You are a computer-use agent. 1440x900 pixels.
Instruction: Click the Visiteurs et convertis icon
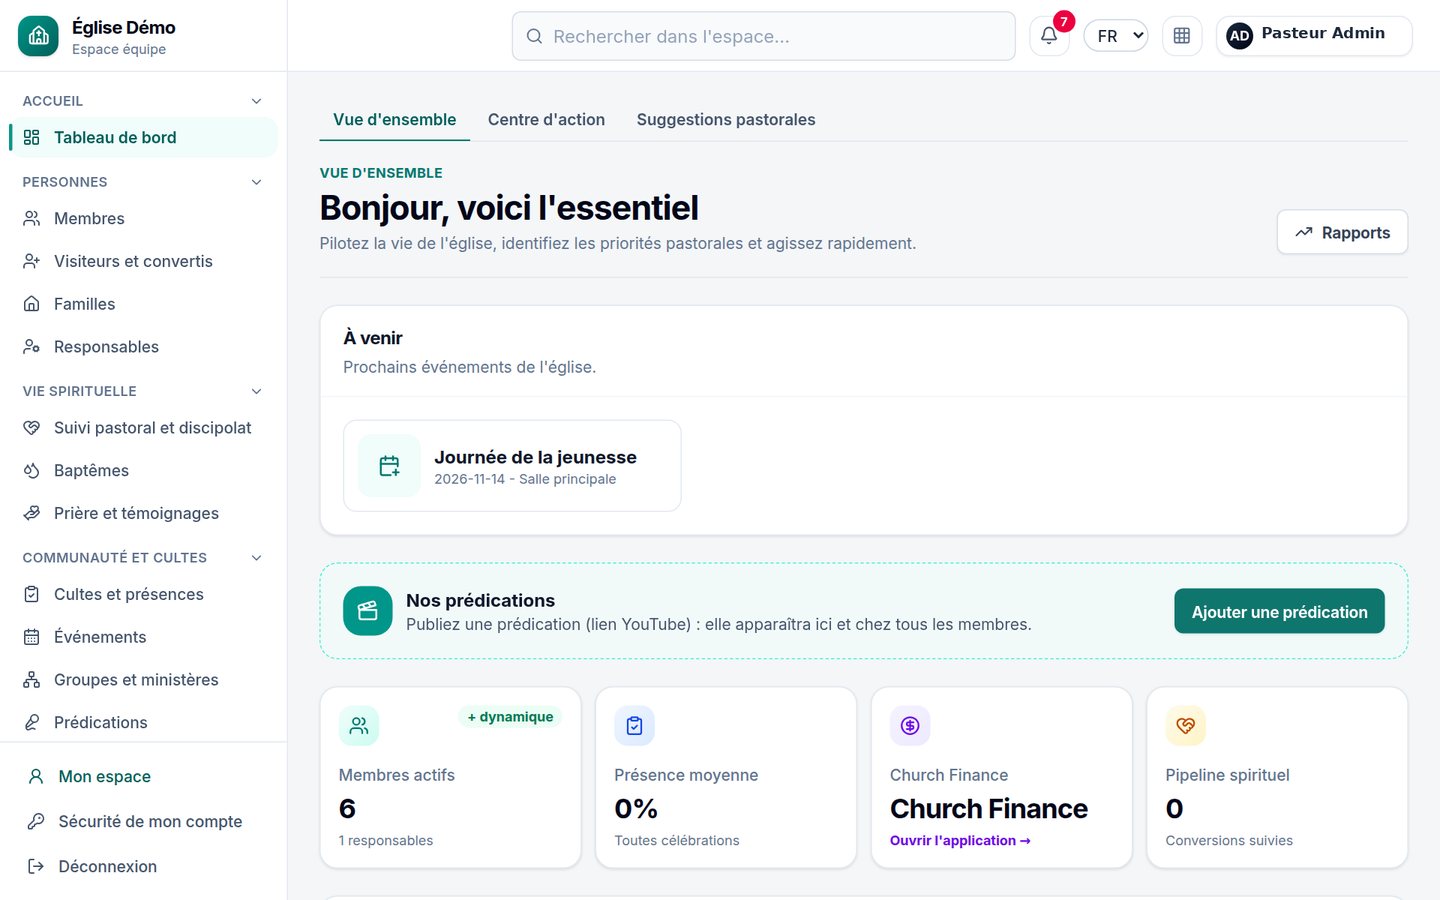click(x=32, y=261)
